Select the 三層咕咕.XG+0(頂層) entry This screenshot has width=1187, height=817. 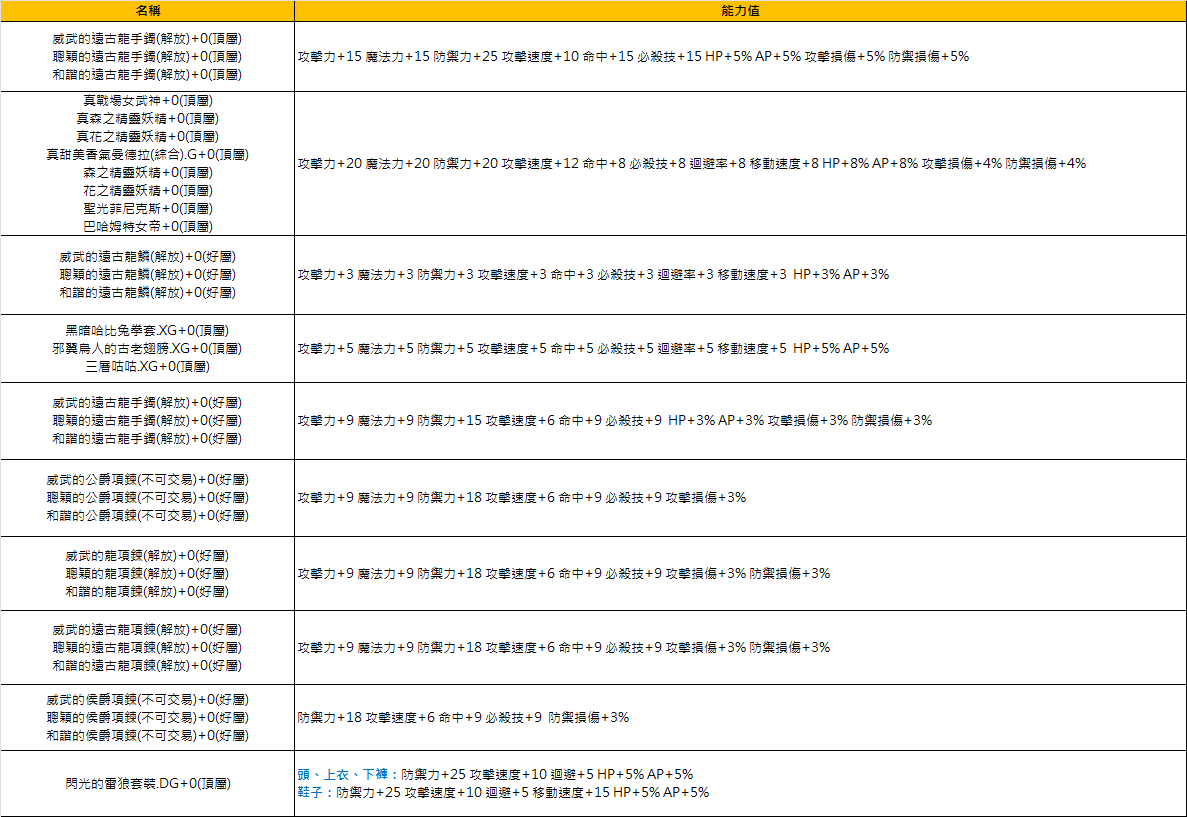(148, 367)
